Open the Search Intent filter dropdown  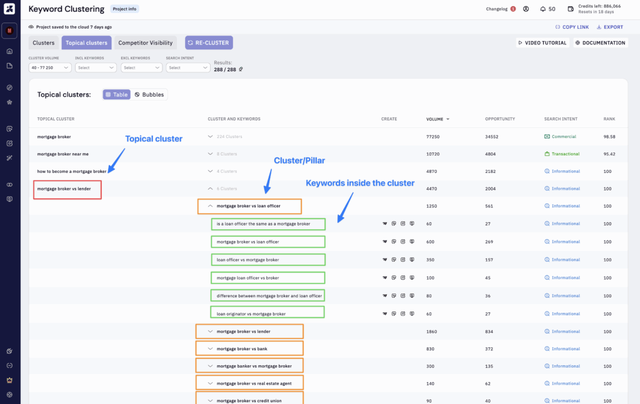(188, 68)
